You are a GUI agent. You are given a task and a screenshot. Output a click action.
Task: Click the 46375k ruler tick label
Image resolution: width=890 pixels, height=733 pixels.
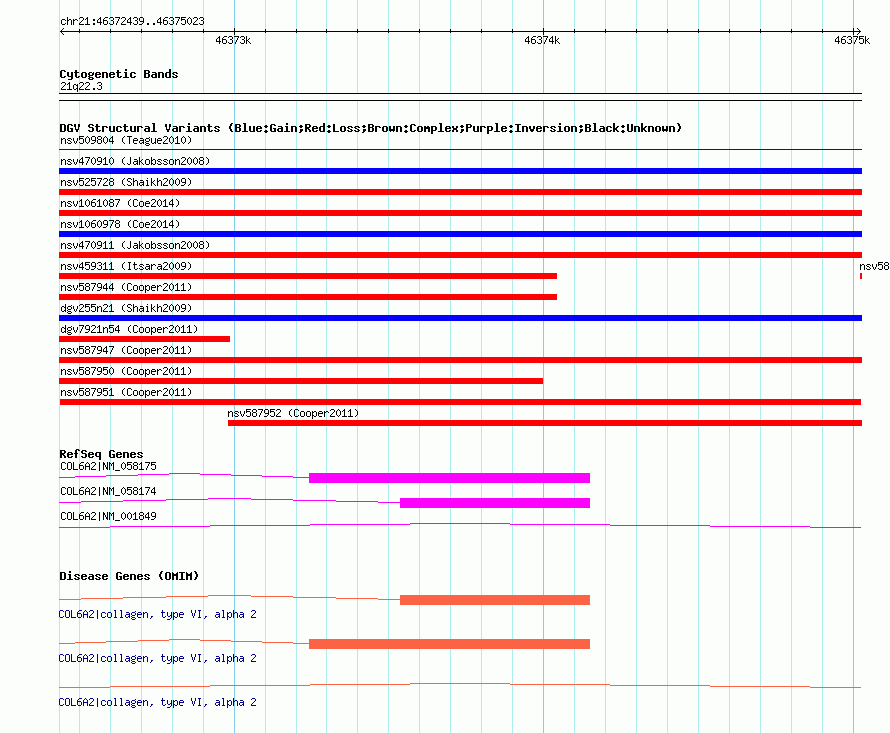click(x=852, y=40)
